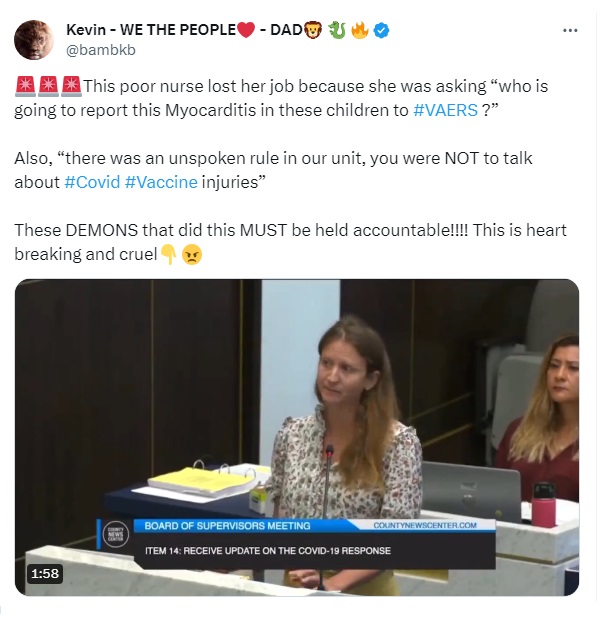
Task: Click the first red siren emoji
Action: pyautogui.click(x=25, y=87)
